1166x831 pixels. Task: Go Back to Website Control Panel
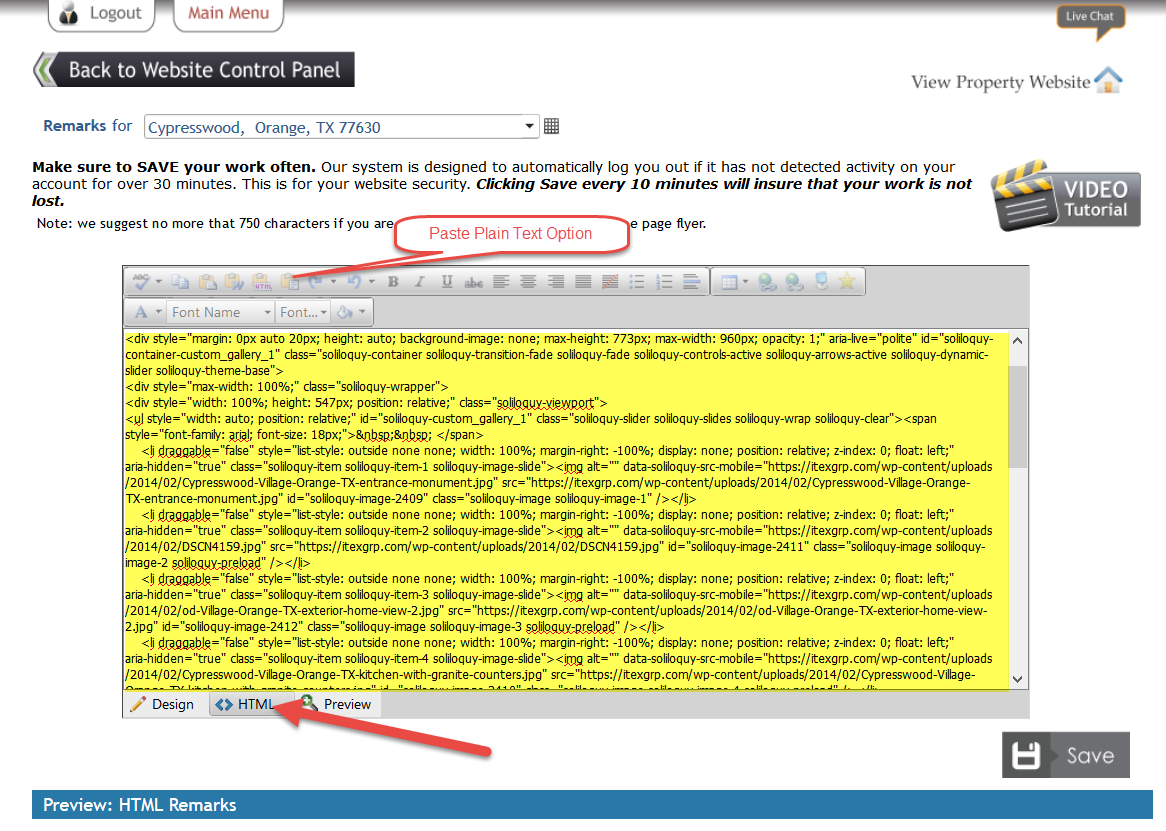(x=194, y=70)
